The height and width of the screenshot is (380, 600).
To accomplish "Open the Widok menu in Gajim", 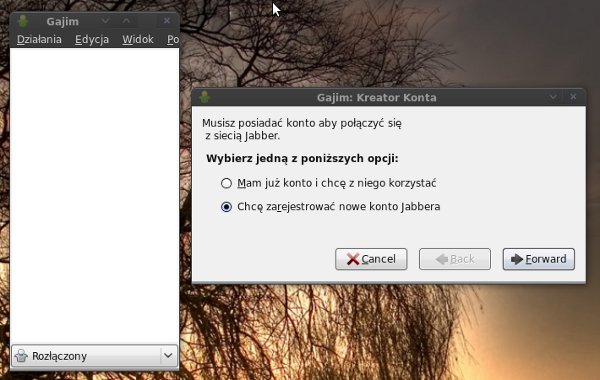I will click(138, 39).
